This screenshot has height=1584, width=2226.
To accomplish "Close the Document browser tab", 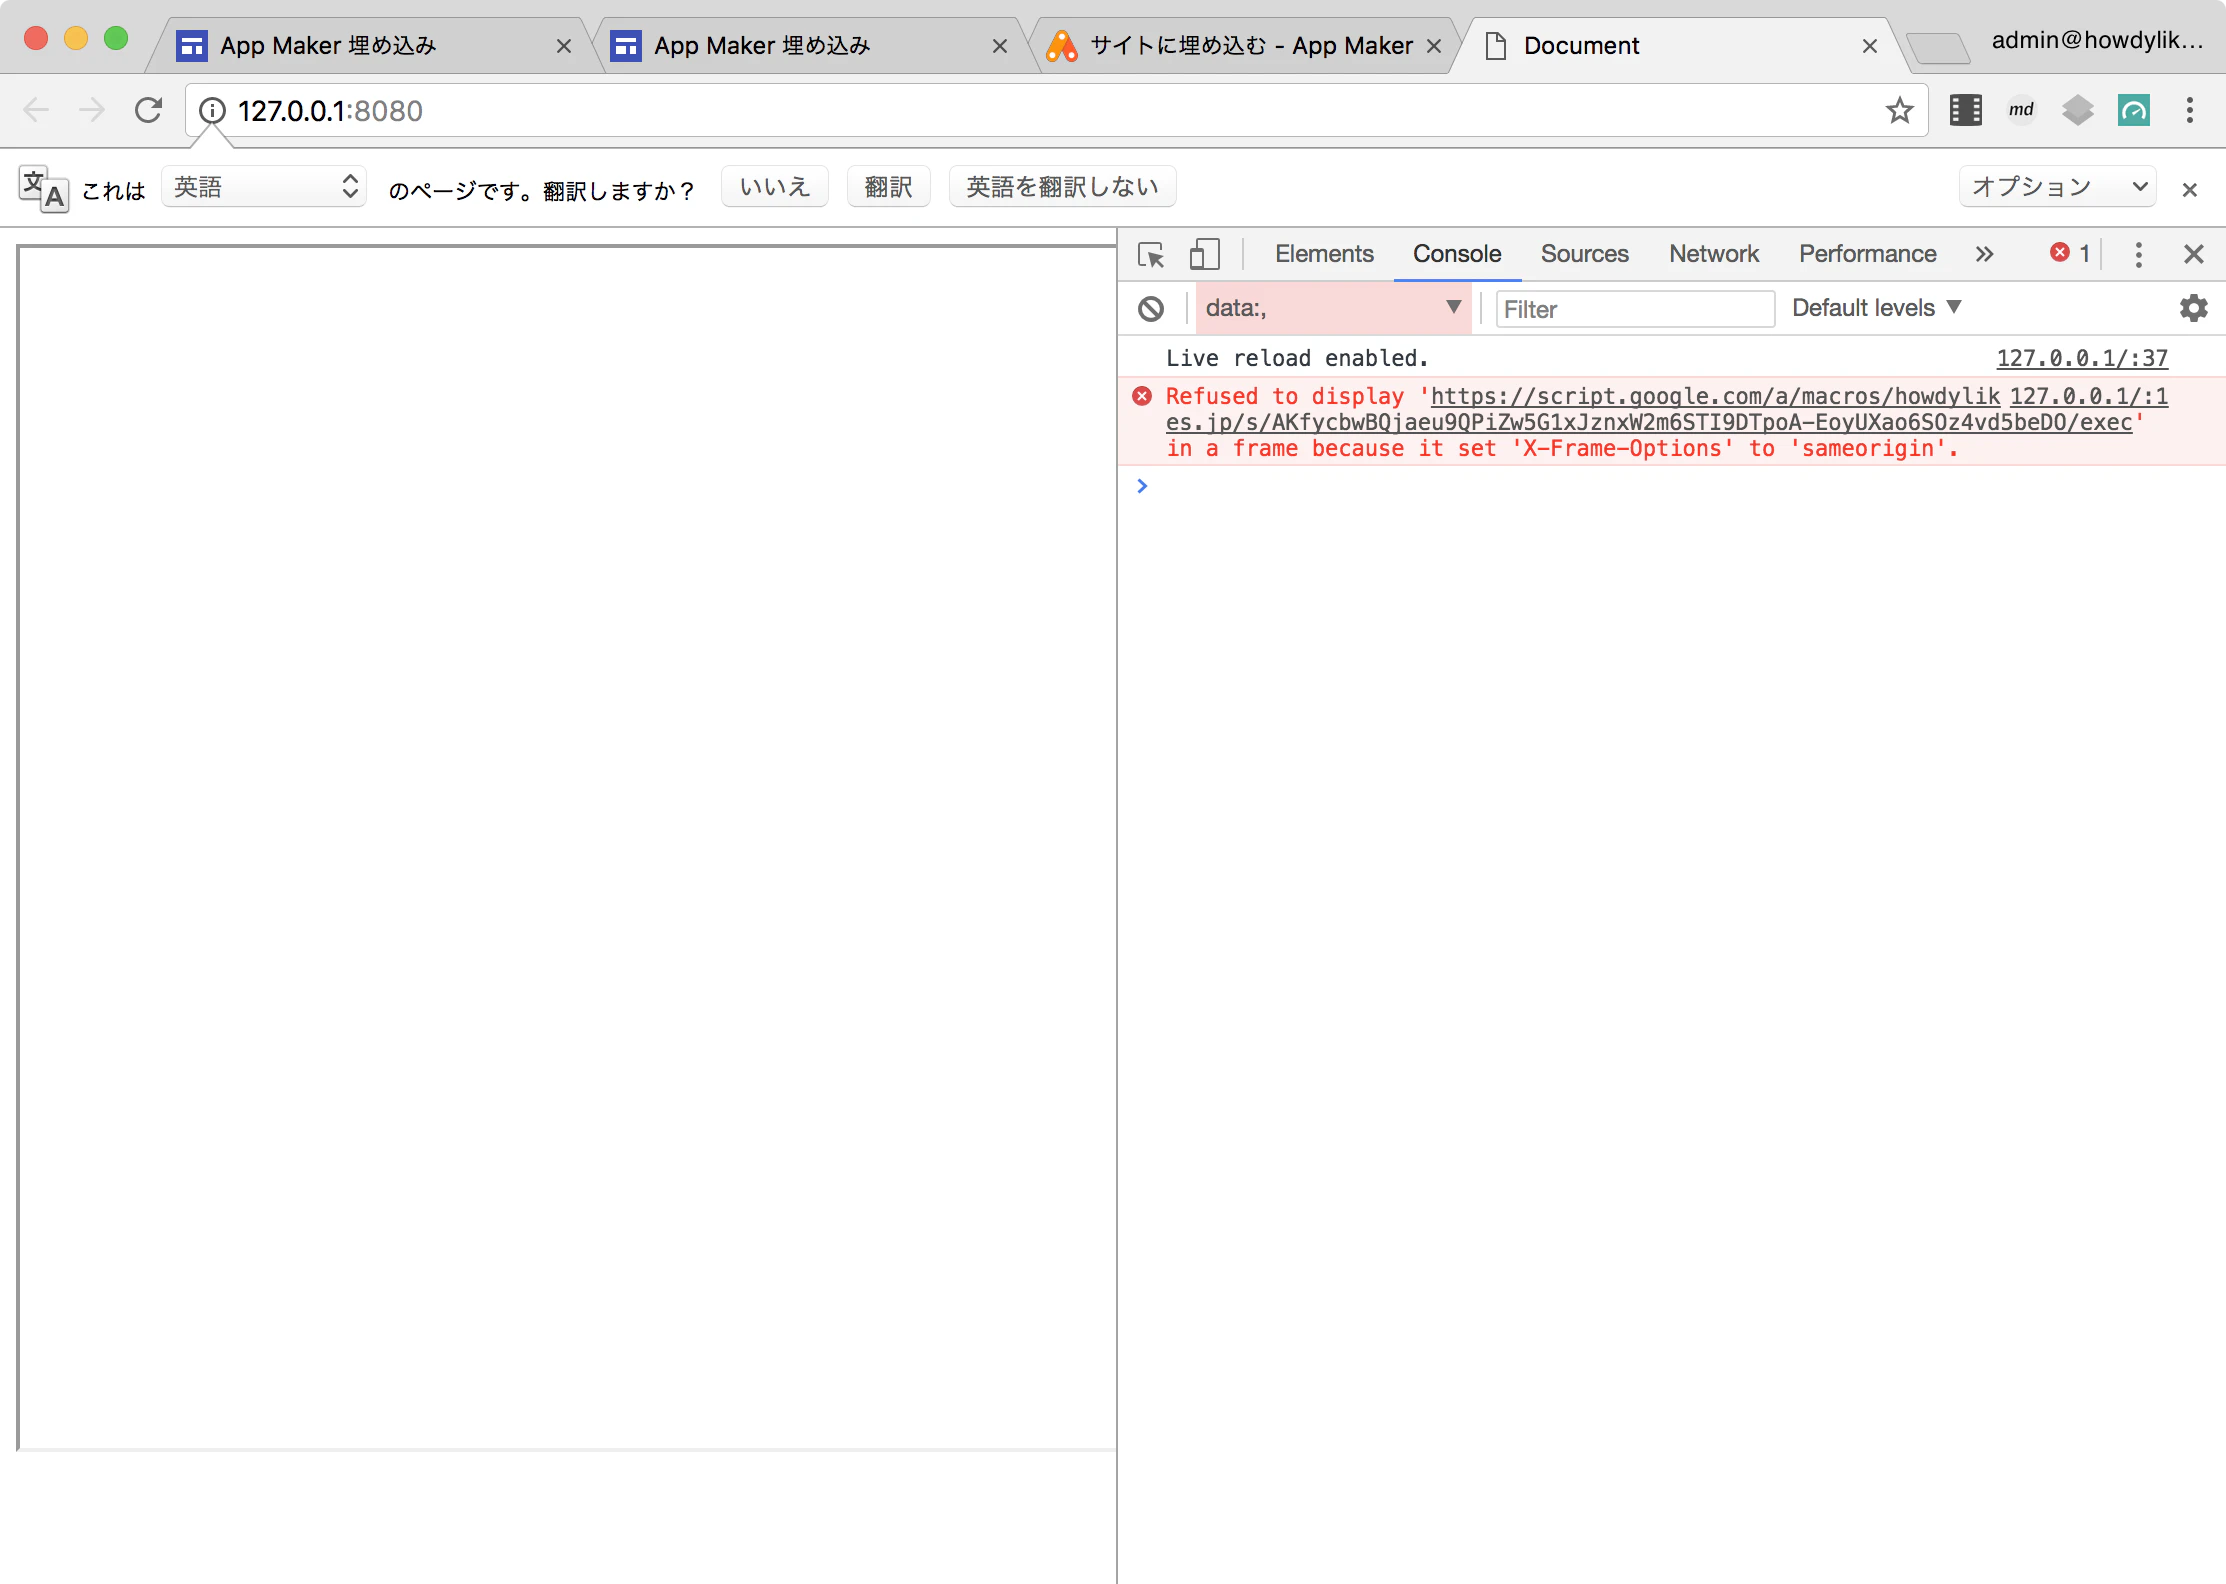I will (1870, 46).
